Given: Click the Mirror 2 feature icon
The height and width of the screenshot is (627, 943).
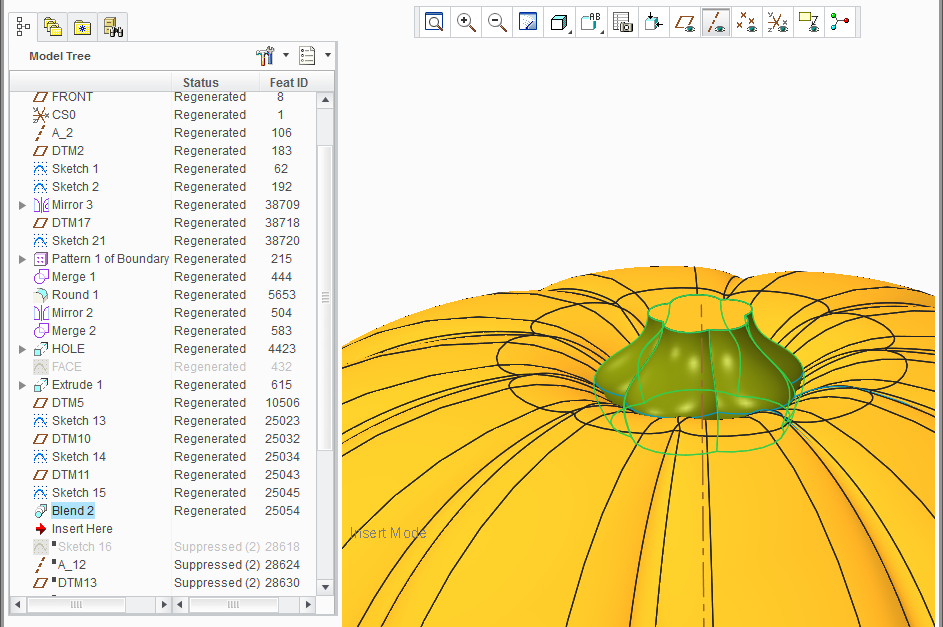Looking at the screenshot, I should (41, 313).
